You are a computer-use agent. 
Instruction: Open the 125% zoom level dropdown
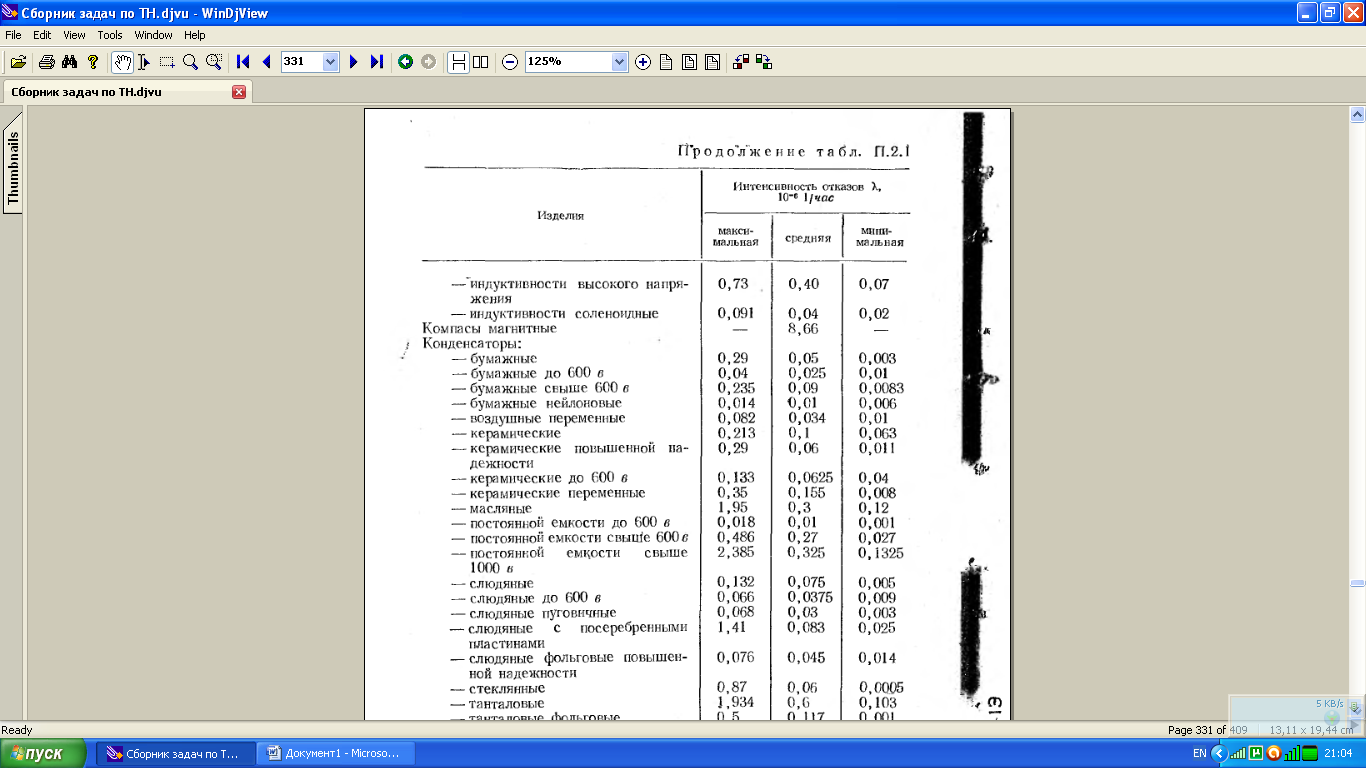tap(619, 62)
